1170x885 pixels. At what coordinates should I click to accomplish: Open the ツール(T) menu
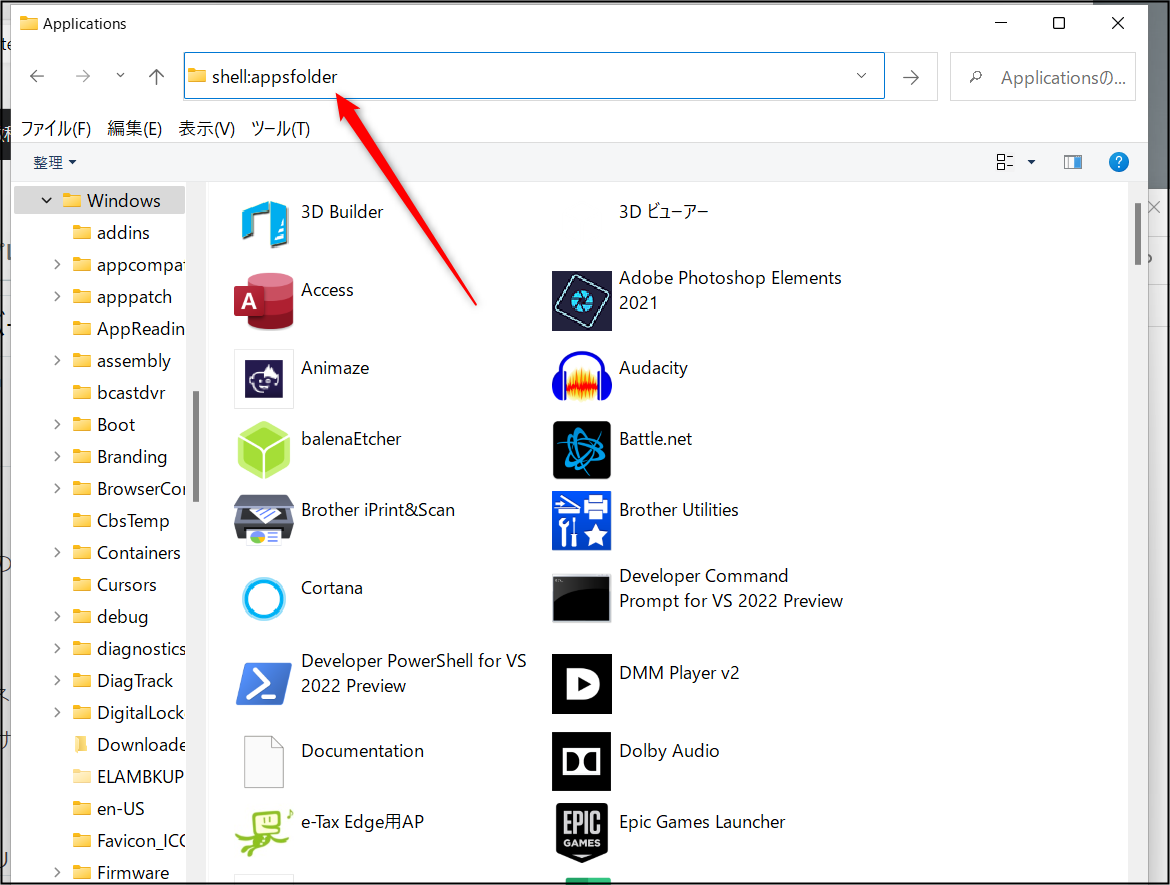point(281,128)
